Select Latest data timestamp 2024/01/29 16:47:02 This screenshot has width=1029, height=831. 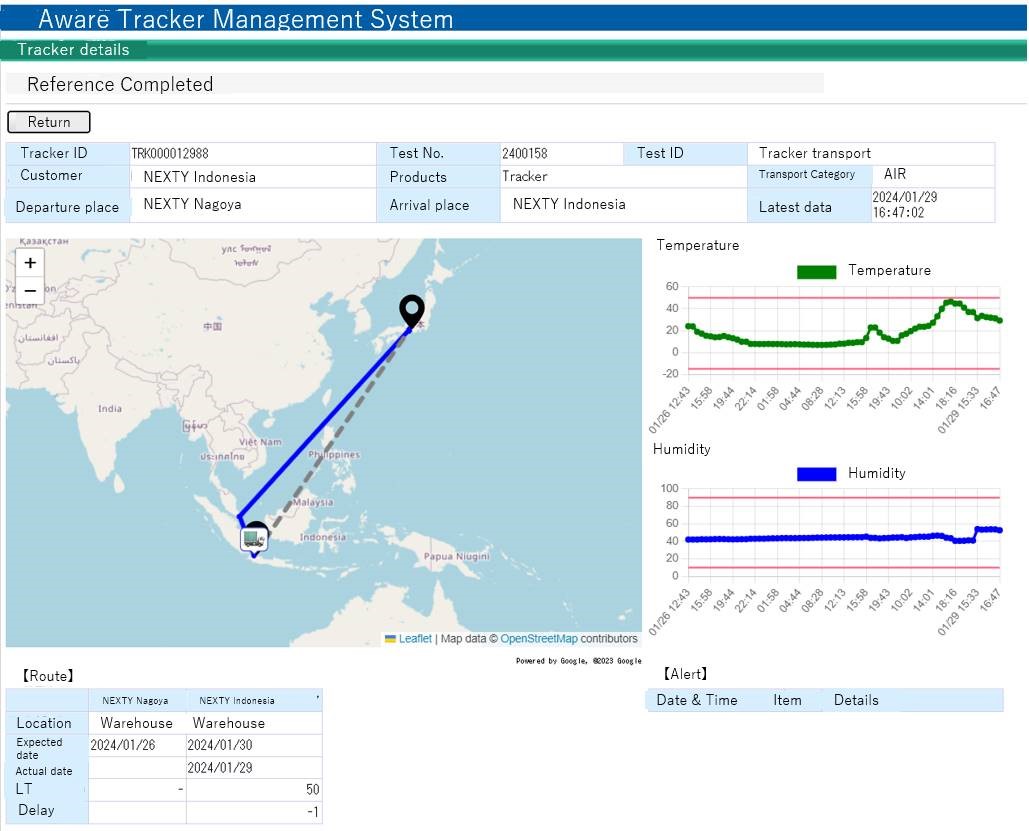click(x=904, y=205)
